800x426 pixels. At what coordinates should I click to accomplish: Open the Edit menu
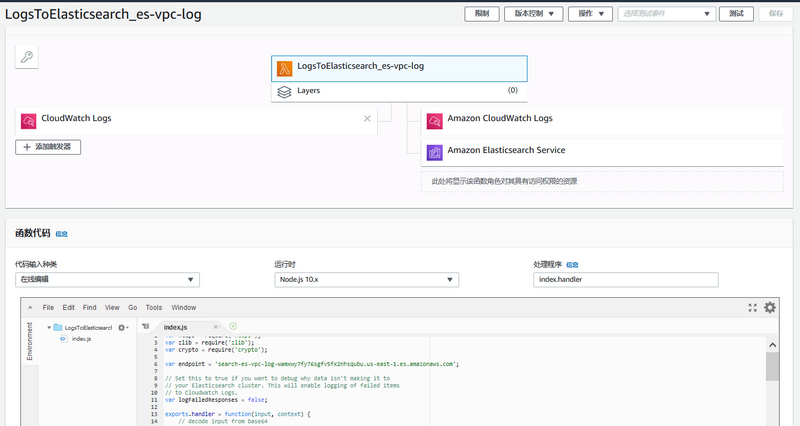pos(68,308)
